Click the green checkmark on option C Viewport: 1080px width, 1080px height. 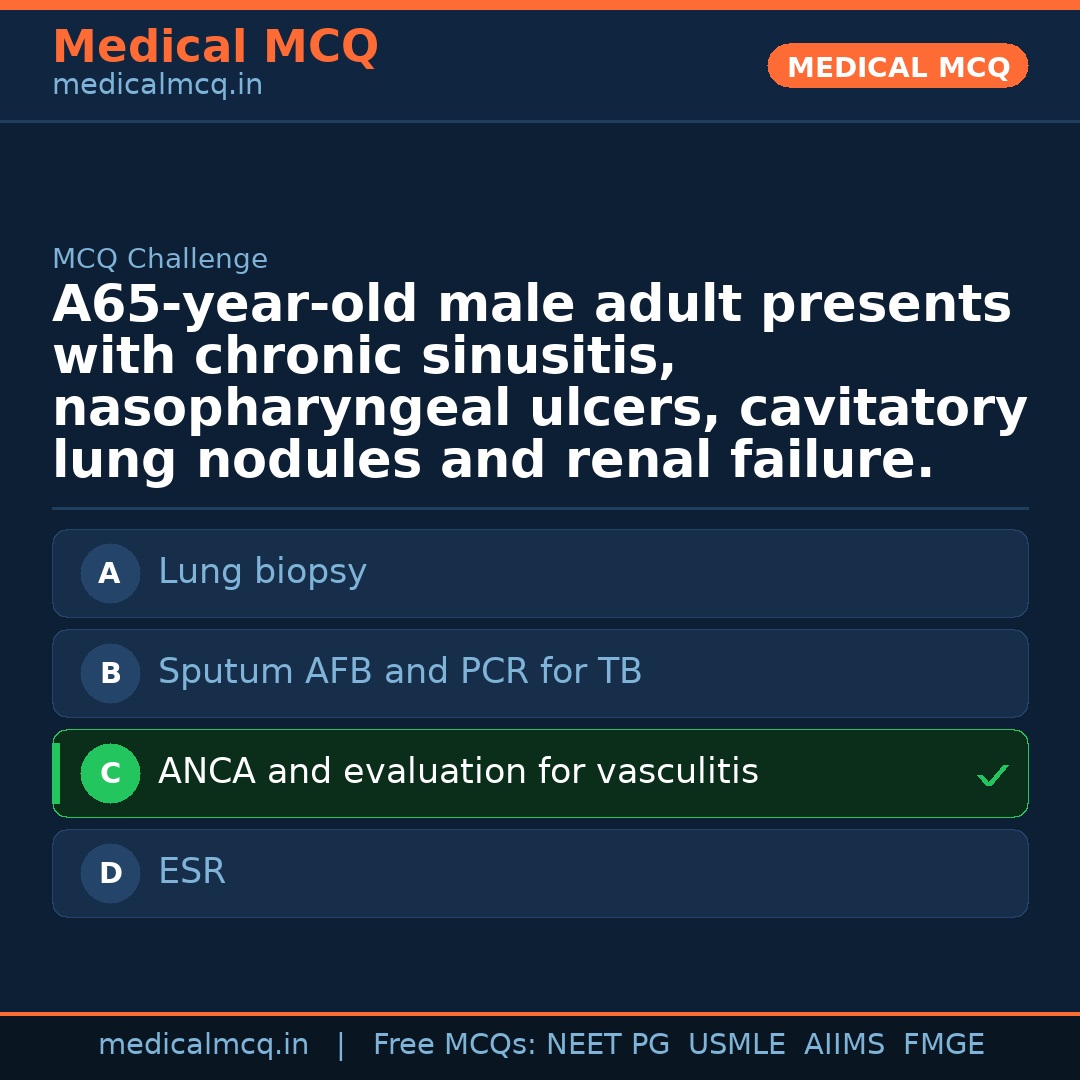[x=992, y=775]
